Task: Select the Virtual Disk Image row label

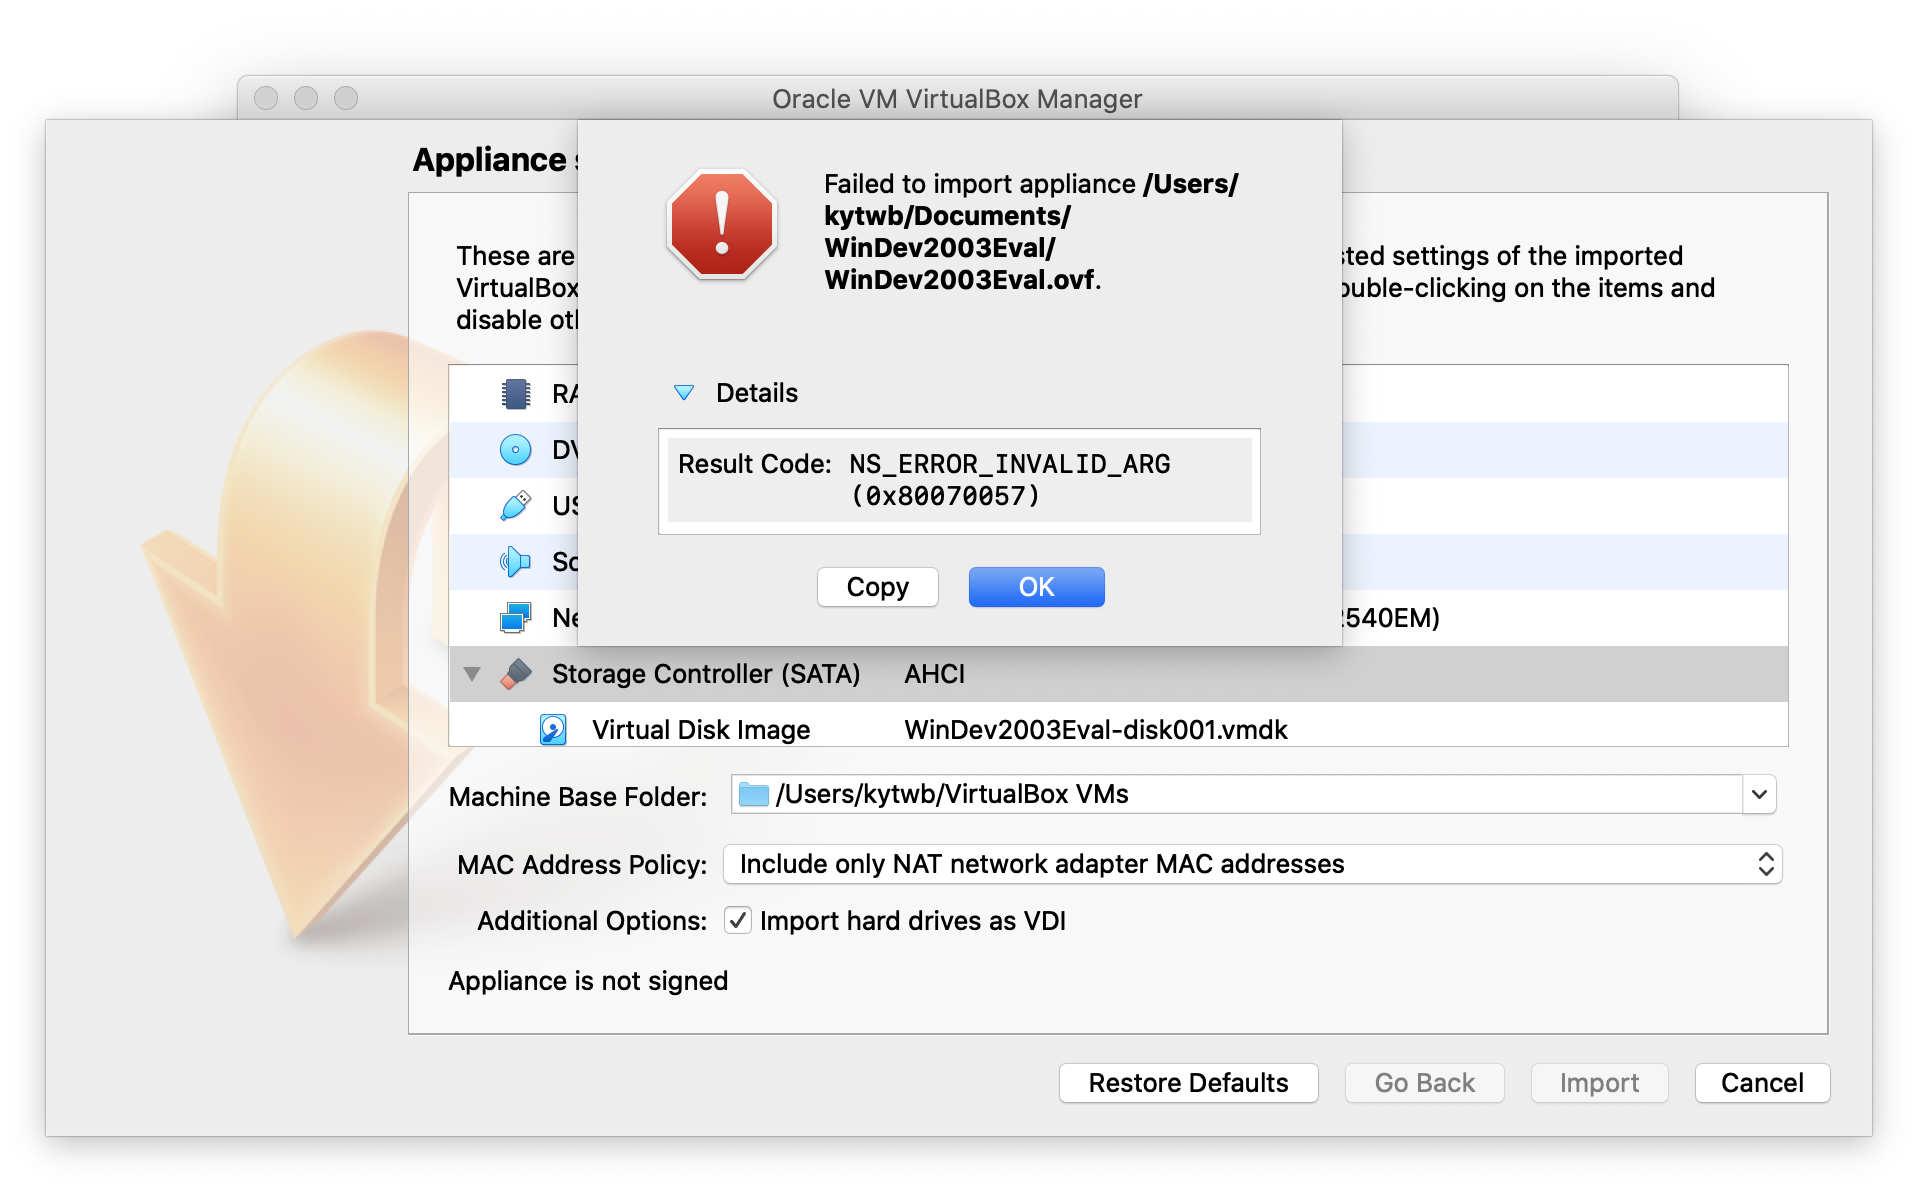Action: point(701,730)
